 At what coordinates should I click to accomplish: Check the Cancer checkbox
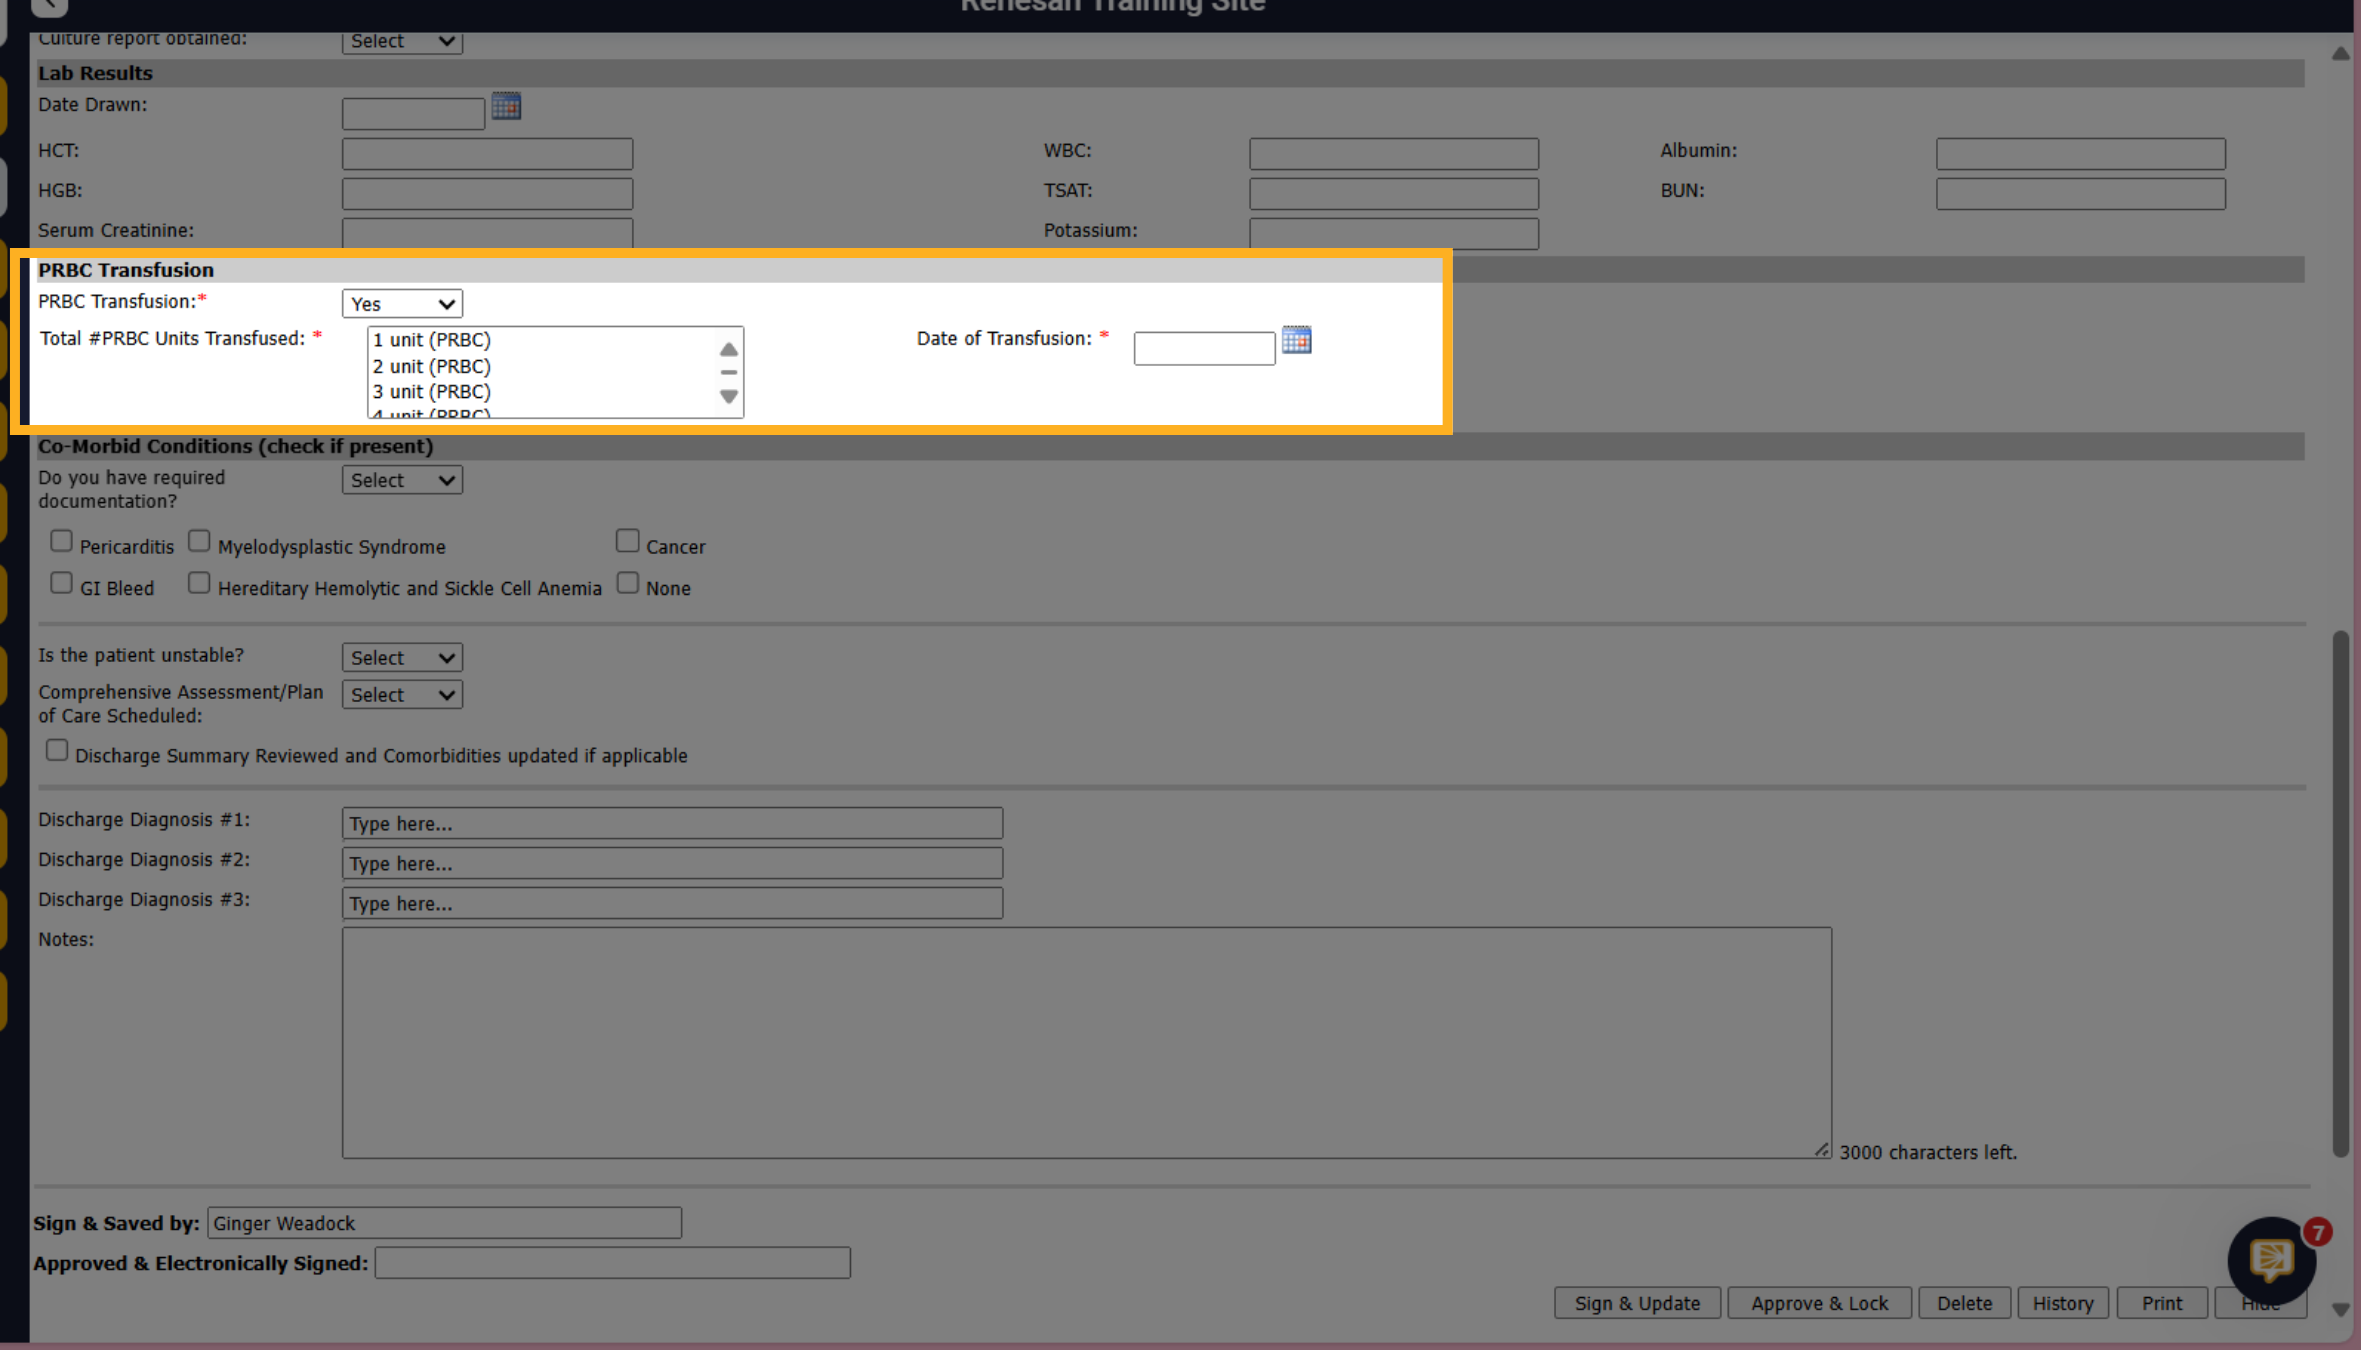tap(627, 541)
